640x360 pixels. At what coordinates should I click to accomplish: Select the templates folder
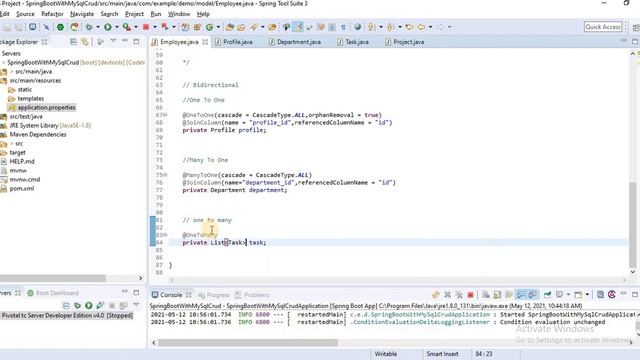(x=31, y=98)
